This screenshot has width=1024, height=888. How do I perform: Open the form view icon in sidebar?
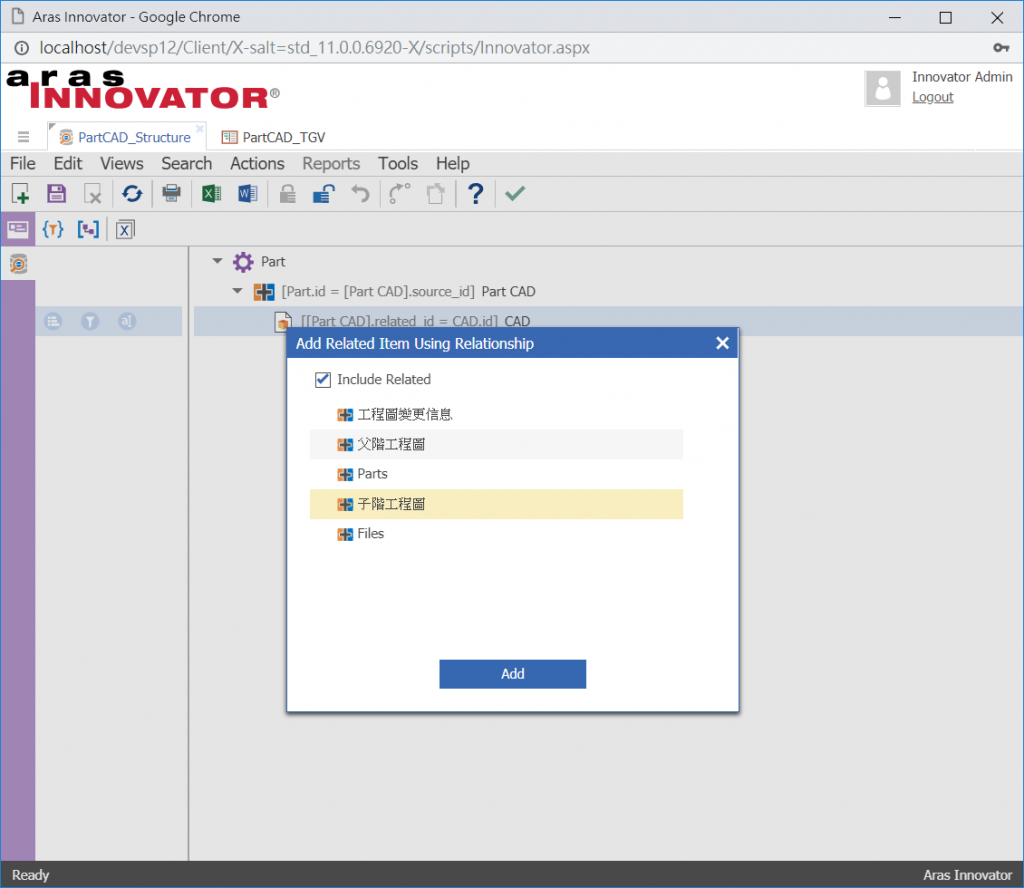18,229
